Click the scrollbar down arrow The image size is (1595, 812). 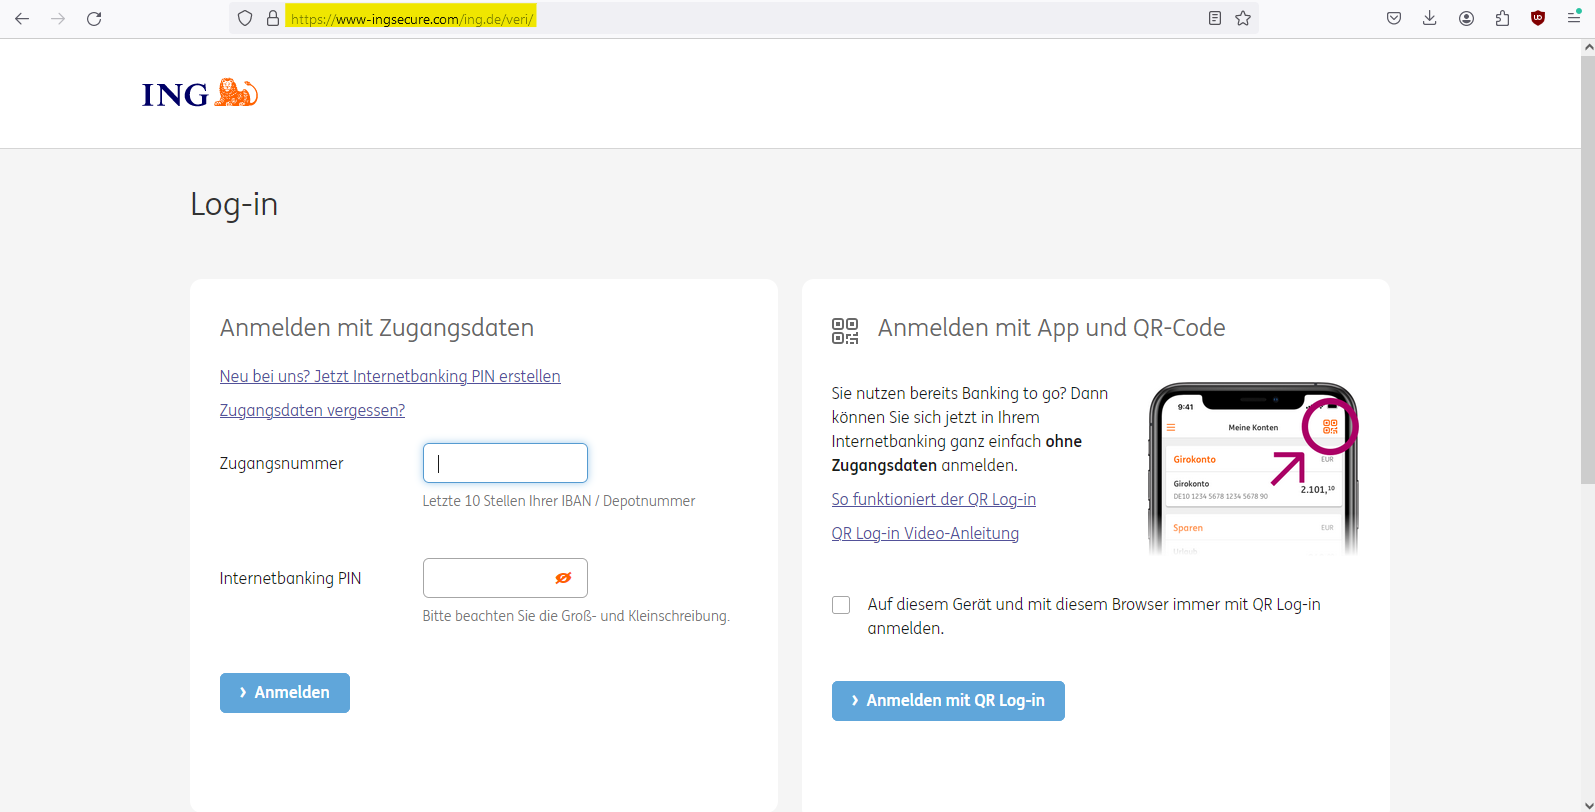(1588, 804)
